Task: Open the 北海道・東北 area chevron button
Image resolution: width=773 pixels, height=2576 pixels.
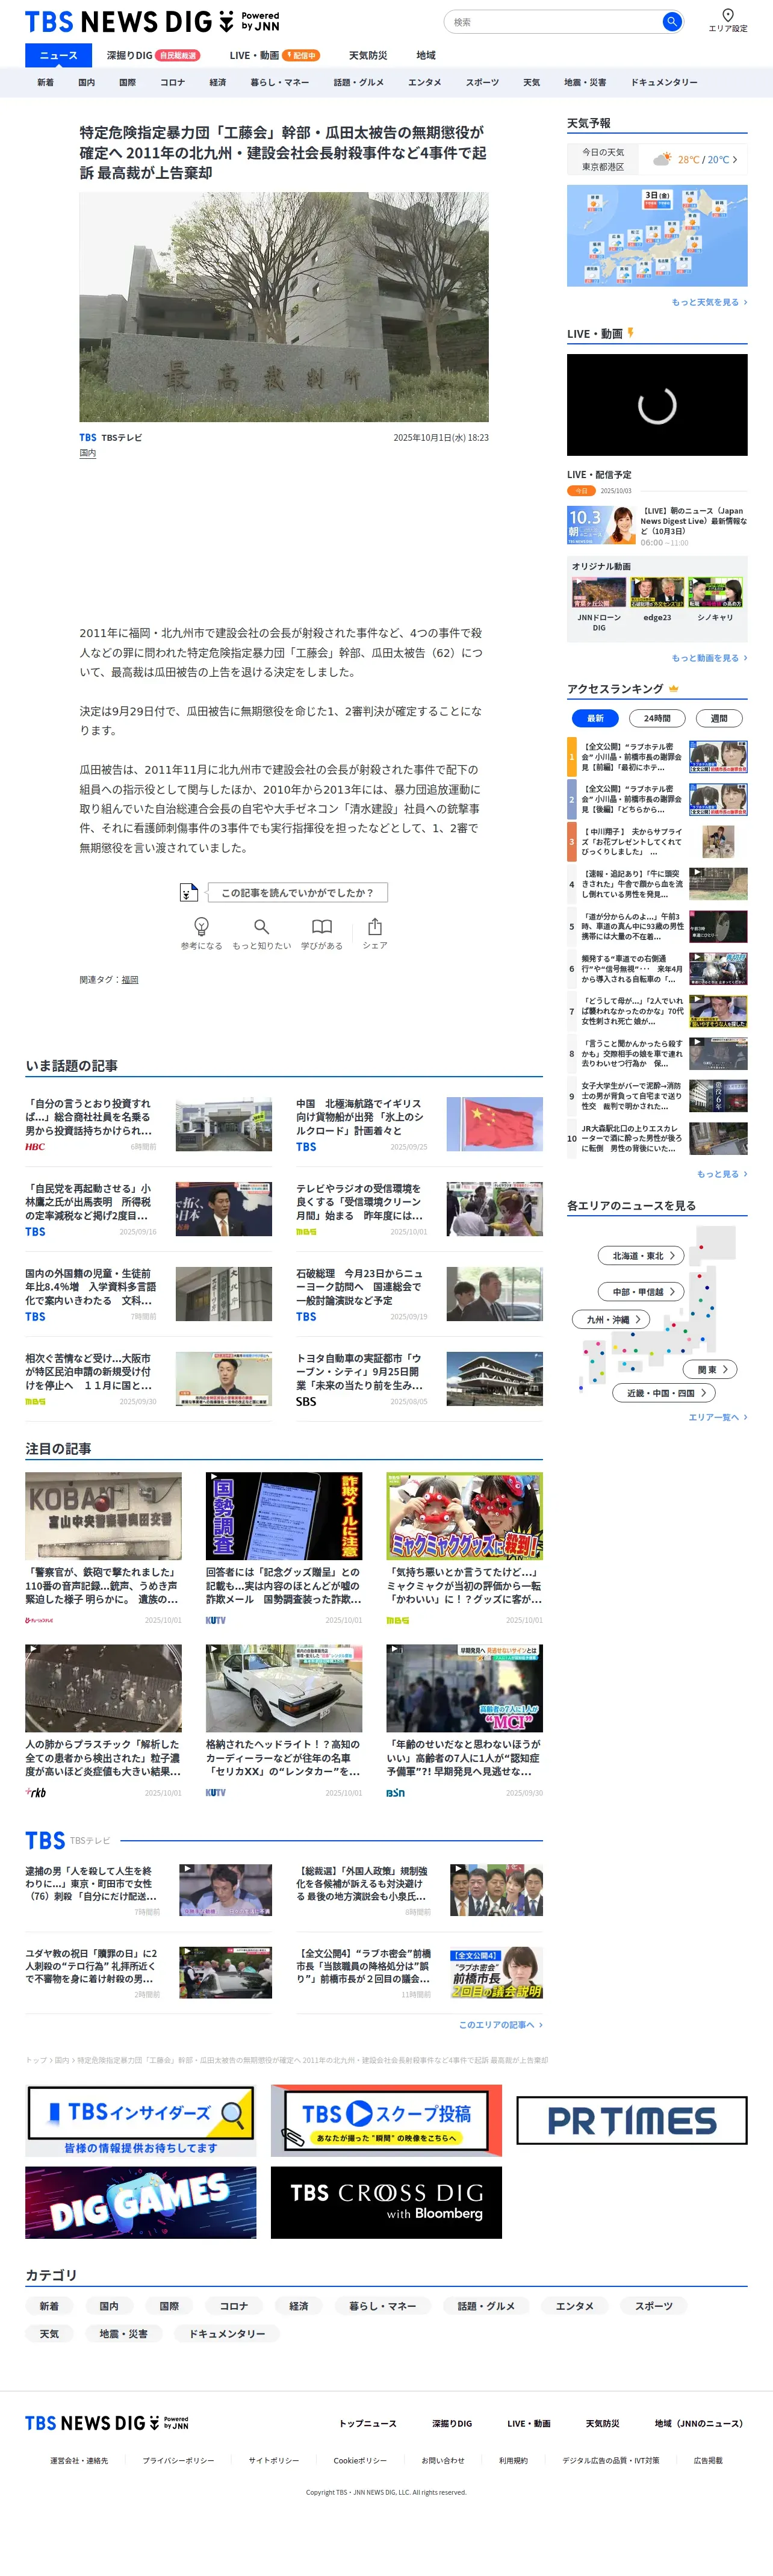Action: click(x=642, y=1255)
